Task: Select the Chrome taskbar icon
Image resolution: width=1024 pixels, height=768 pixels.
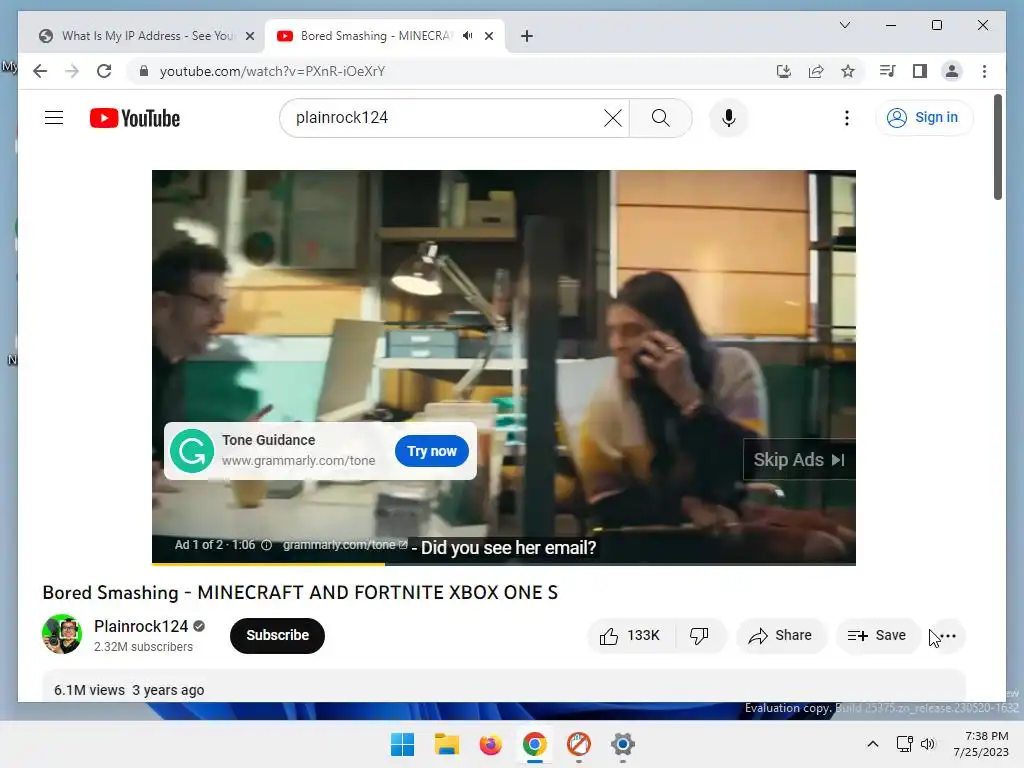Action: 535,744
